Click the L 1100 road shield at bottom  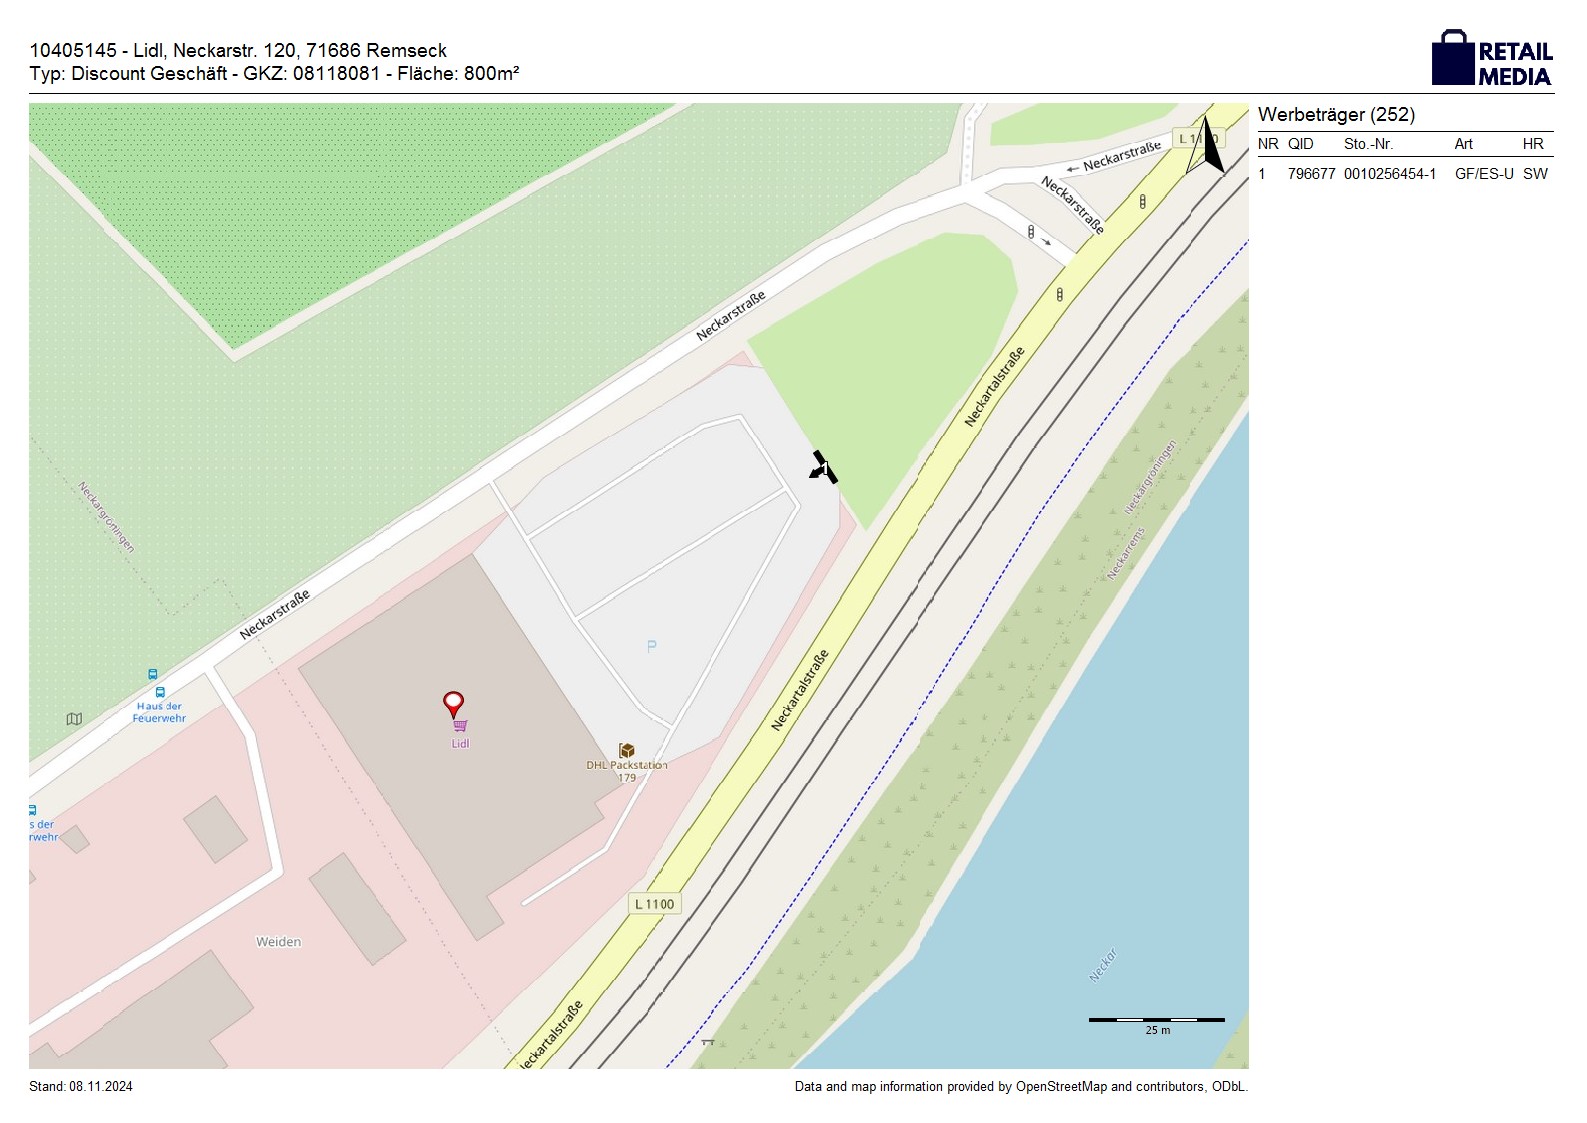click(x=655, y=904)
